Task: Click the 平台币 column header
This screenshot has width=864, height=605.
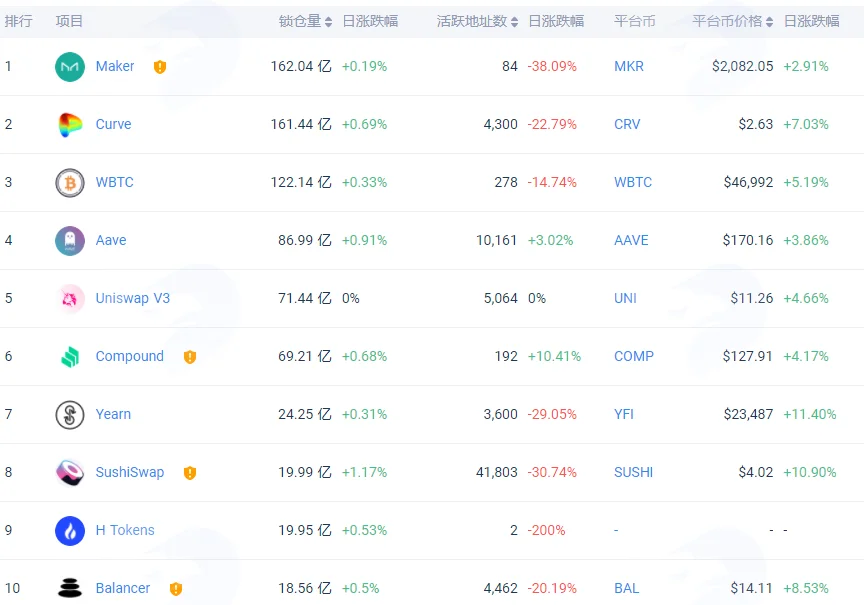Action: pyautogui.click(x=635, y=21)
